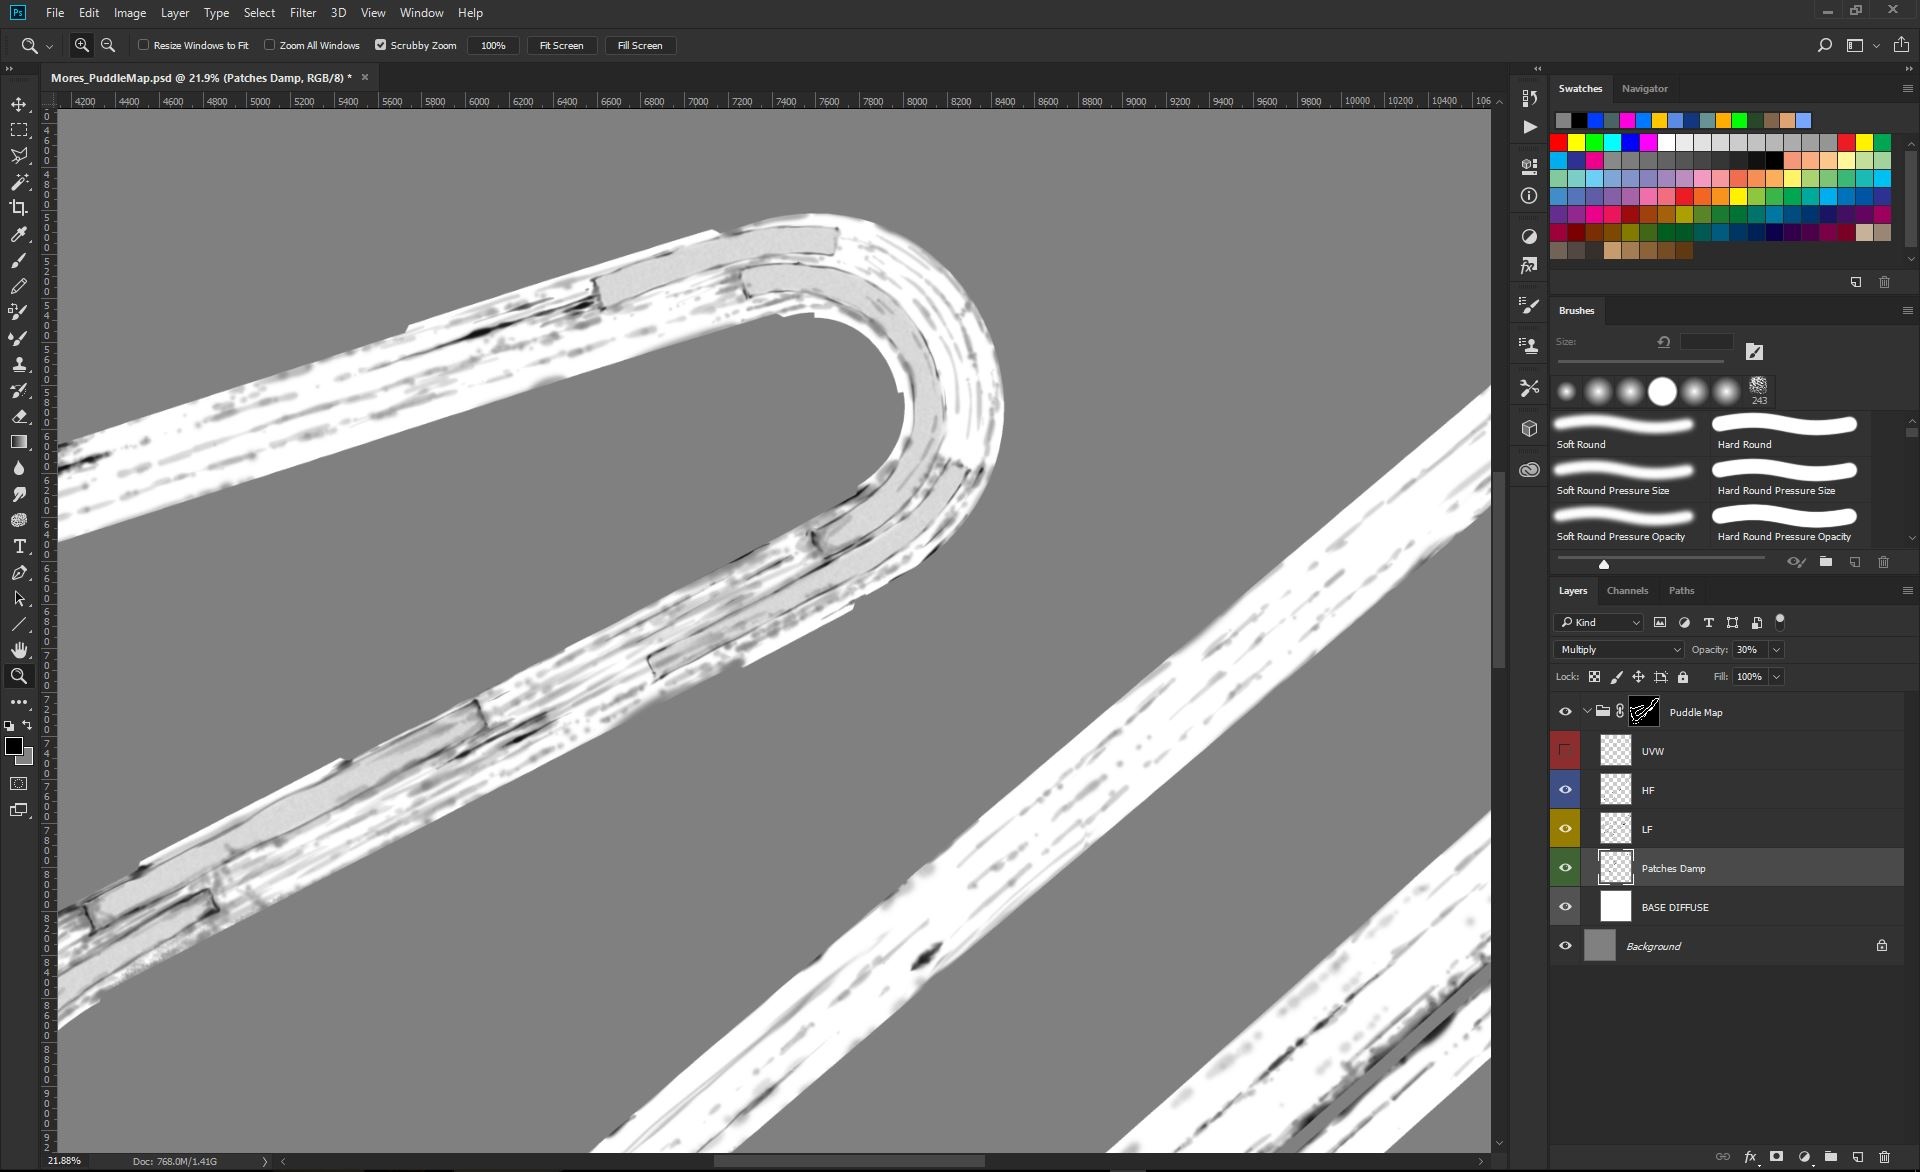1920x1172 pixels.
Task: Switch to the Navigator tab
Action: [1644, 89]
